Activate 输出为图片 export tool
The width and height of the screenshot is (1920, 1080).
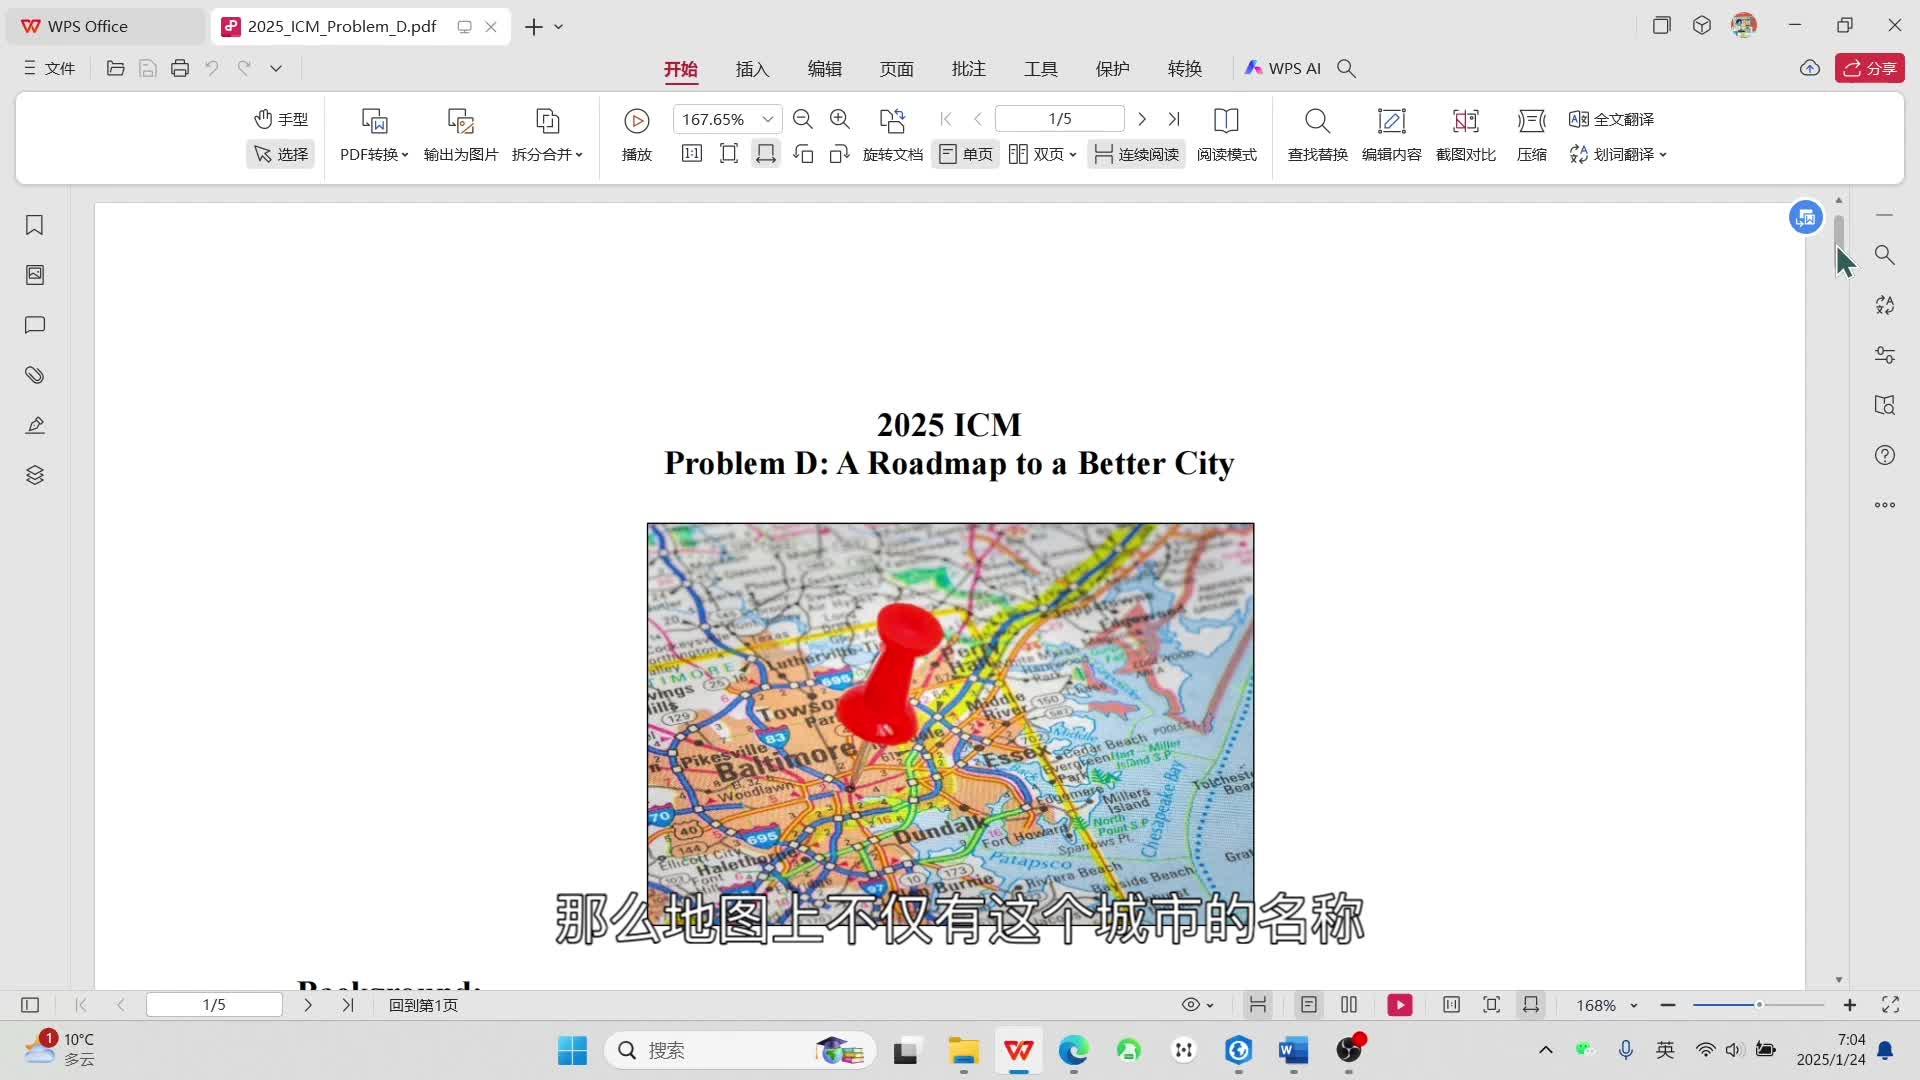459,135
